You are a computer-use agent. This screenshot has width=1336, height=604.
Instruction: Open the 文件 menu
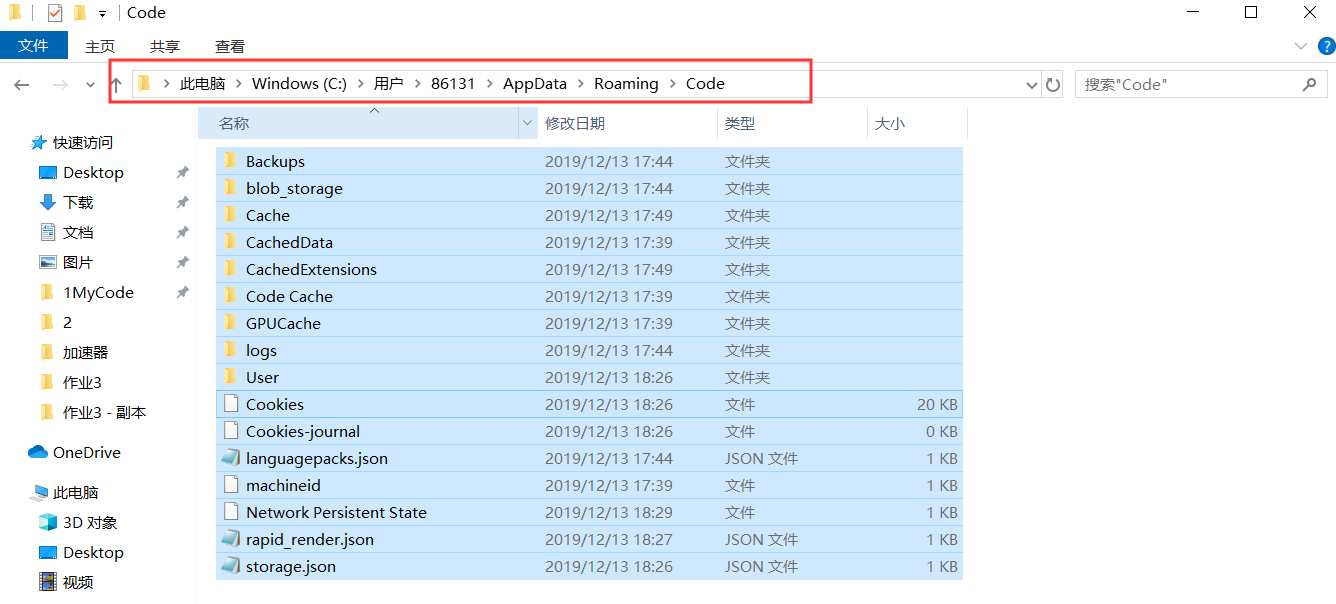[34, 46]
